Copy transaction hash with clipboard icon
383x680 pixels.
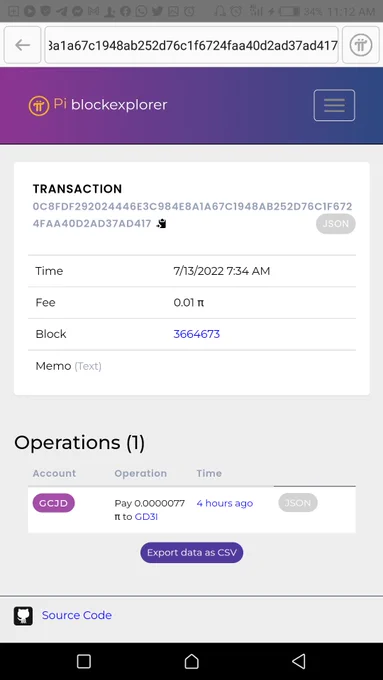click(162, 224)
